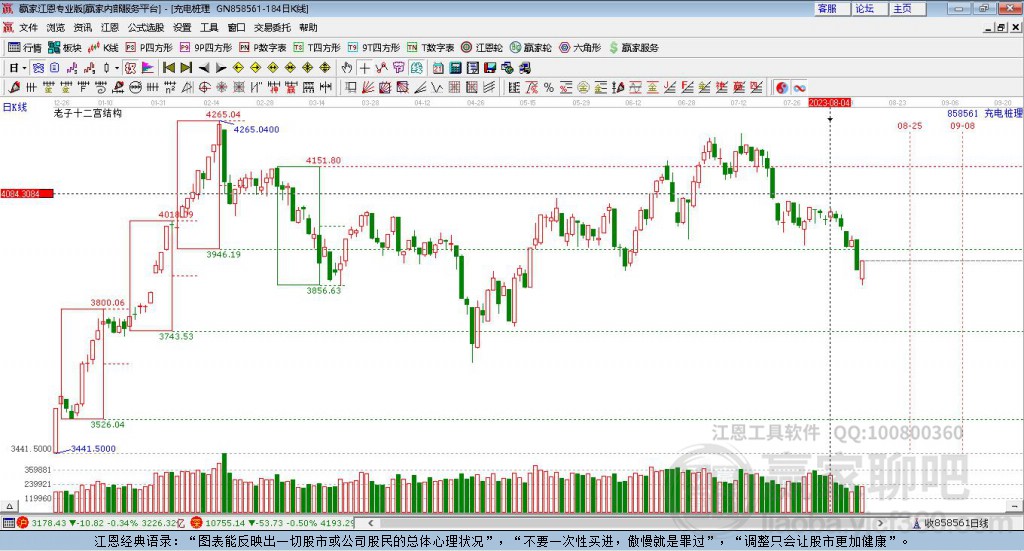Expand the 日 period dropdown

24,68
